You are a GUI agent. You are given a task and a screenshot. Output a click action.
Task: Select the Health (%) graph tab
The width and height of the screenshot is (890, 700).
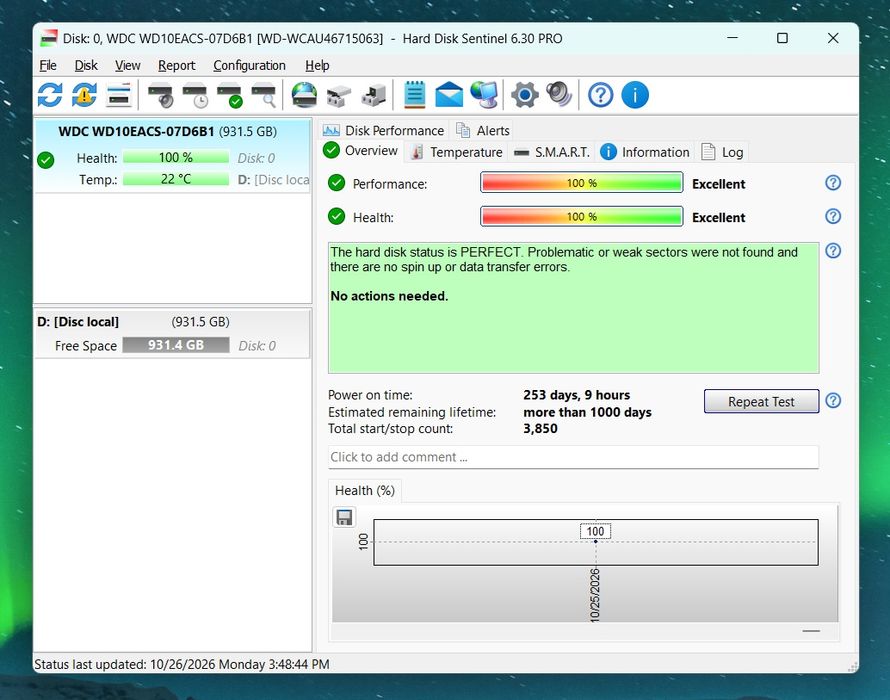point(365,491)
